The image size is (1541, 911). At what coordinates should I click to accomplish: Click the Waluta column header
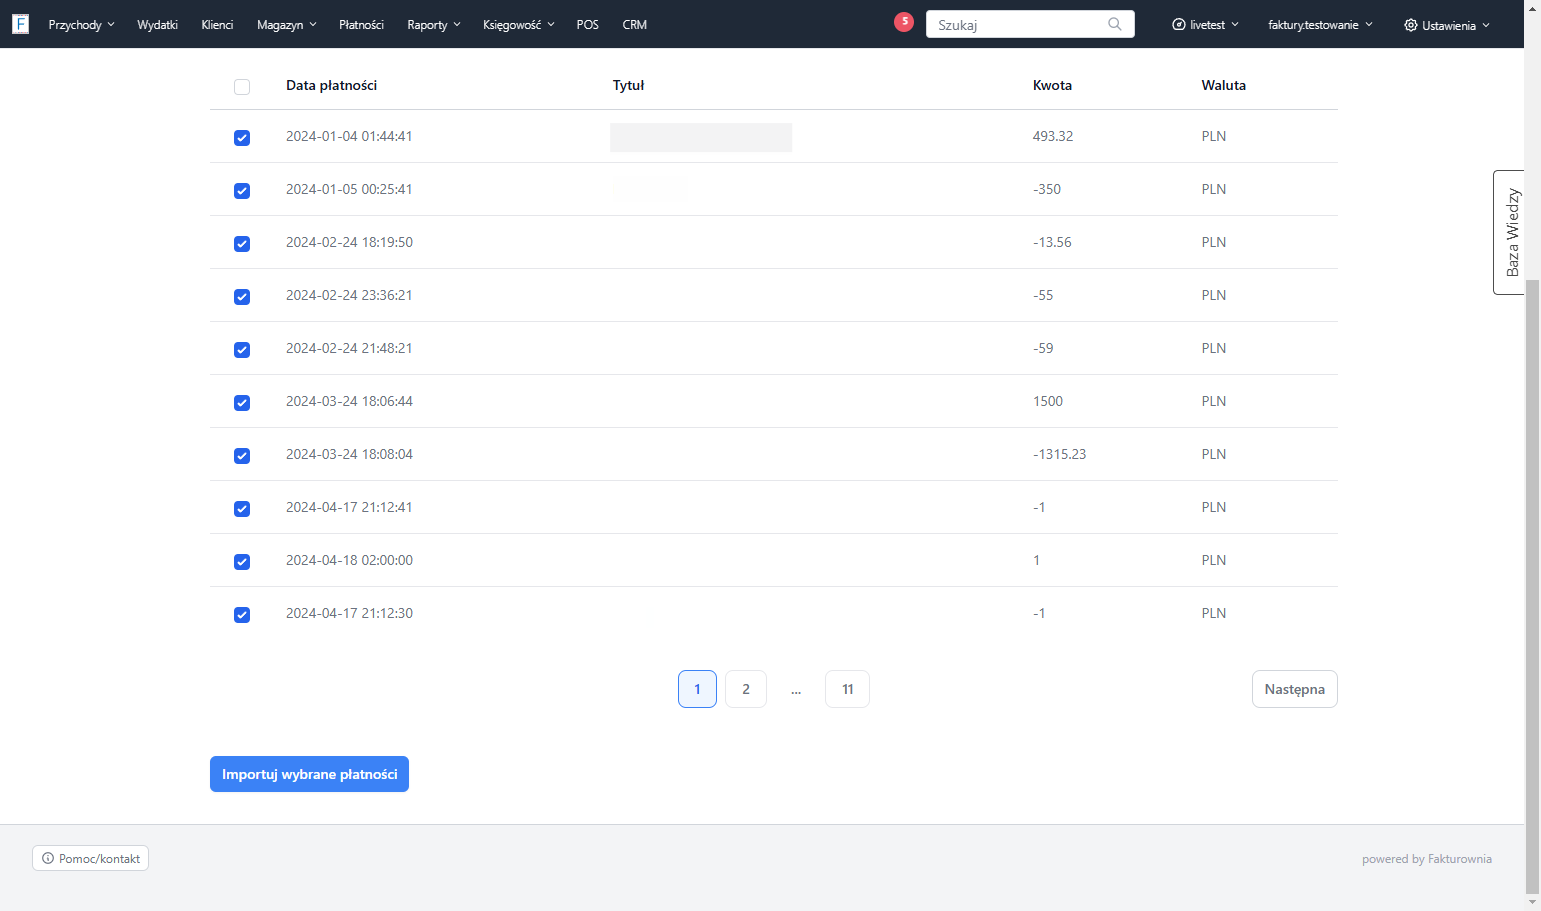[x=1223, y=85]
